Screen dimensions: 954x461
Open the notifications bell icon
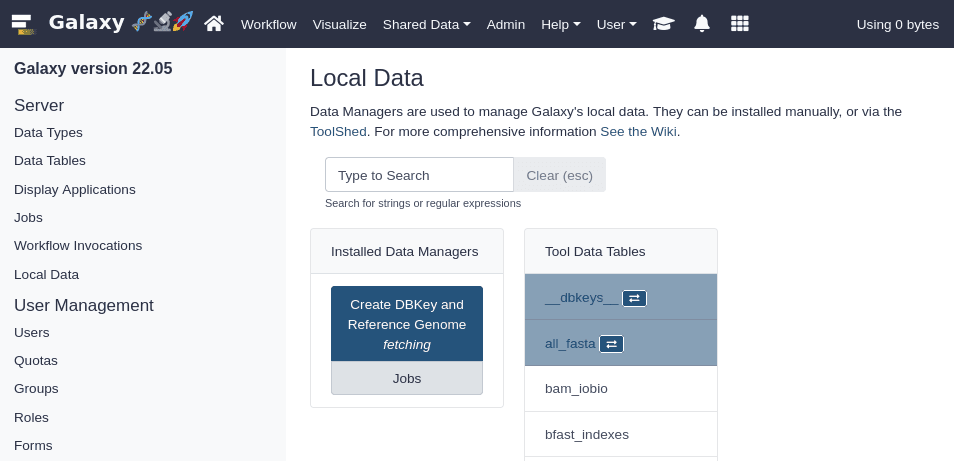click(702, 24)
